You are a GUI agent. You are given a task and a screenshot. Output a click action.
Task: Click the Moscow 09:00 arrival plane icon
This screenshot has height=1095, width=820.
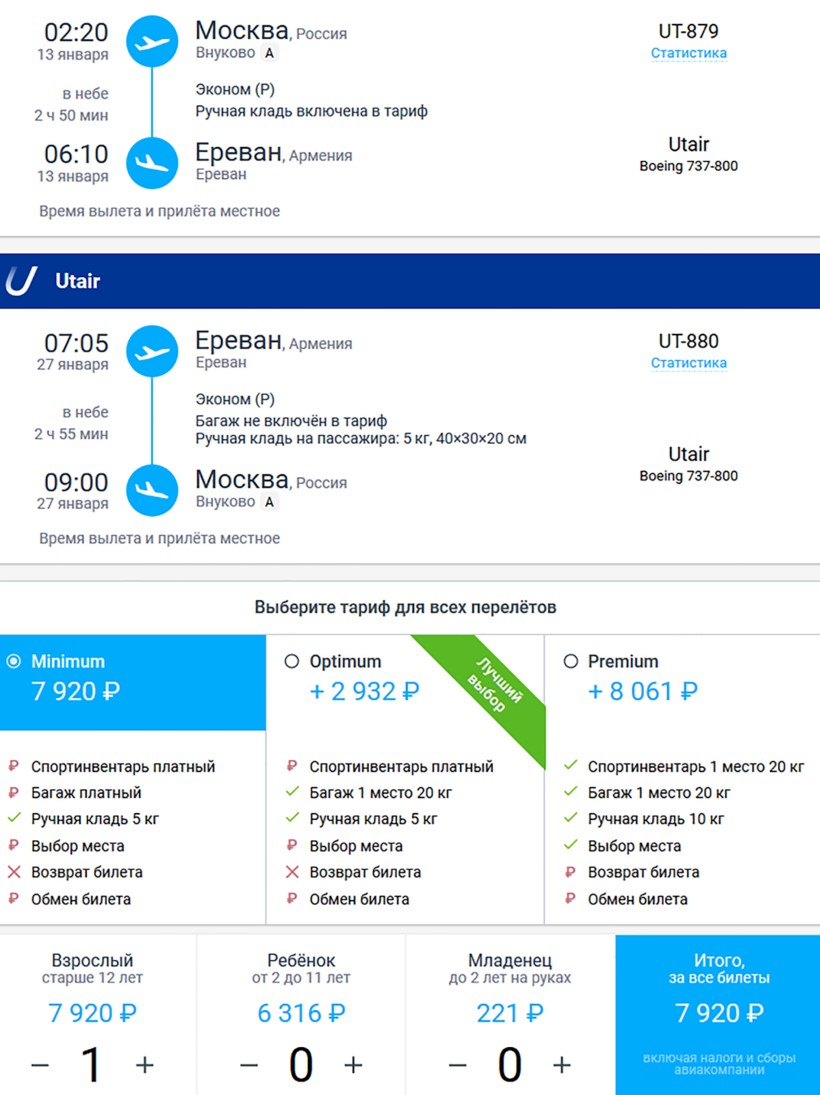pyautogui.click(x=152, y=490)
